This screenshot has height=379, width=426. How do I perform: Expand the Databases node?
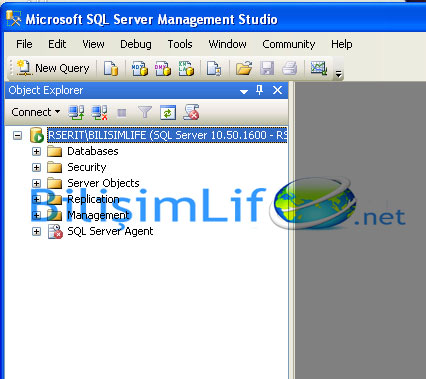pos(36,151)
